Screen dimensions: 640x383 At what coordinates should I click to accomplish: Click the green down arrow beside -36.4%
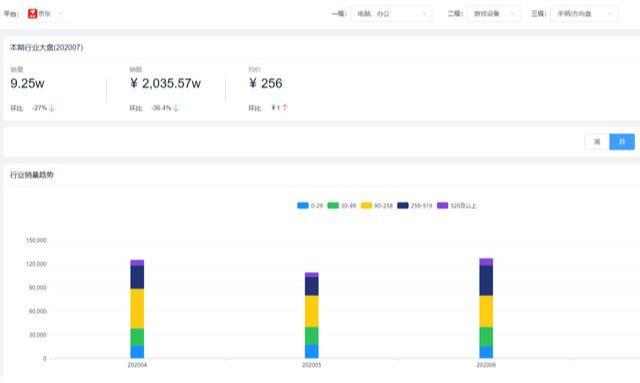pyautogui.click(x=176, y=108)
